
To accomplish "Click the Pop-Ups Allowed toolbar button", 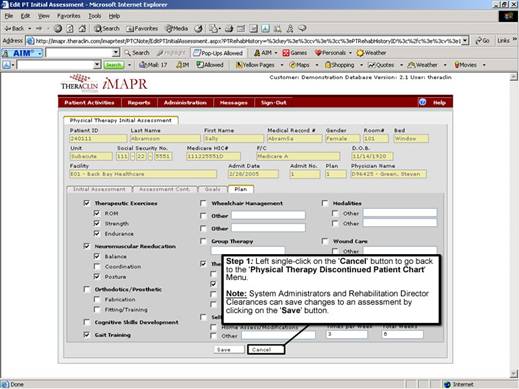I will (219, 53).
